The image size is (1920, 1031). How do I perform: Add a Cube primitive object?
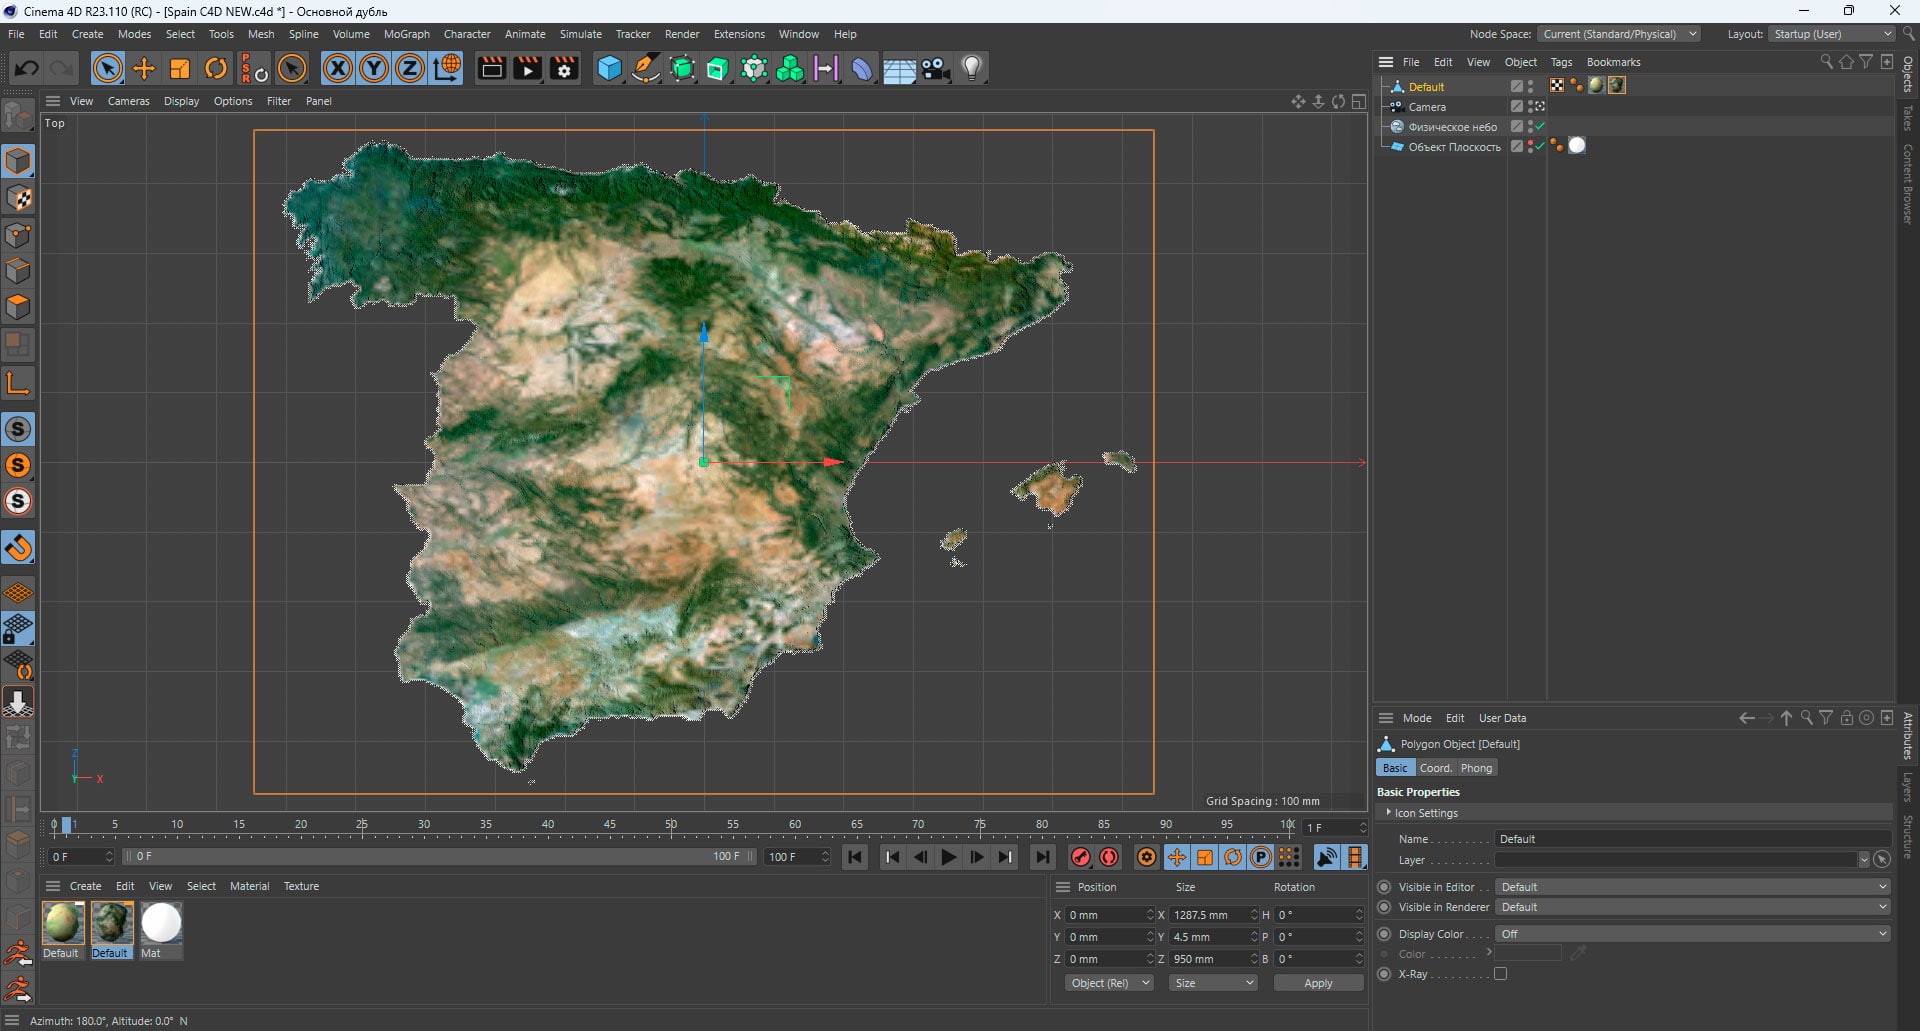click(609, 68)
